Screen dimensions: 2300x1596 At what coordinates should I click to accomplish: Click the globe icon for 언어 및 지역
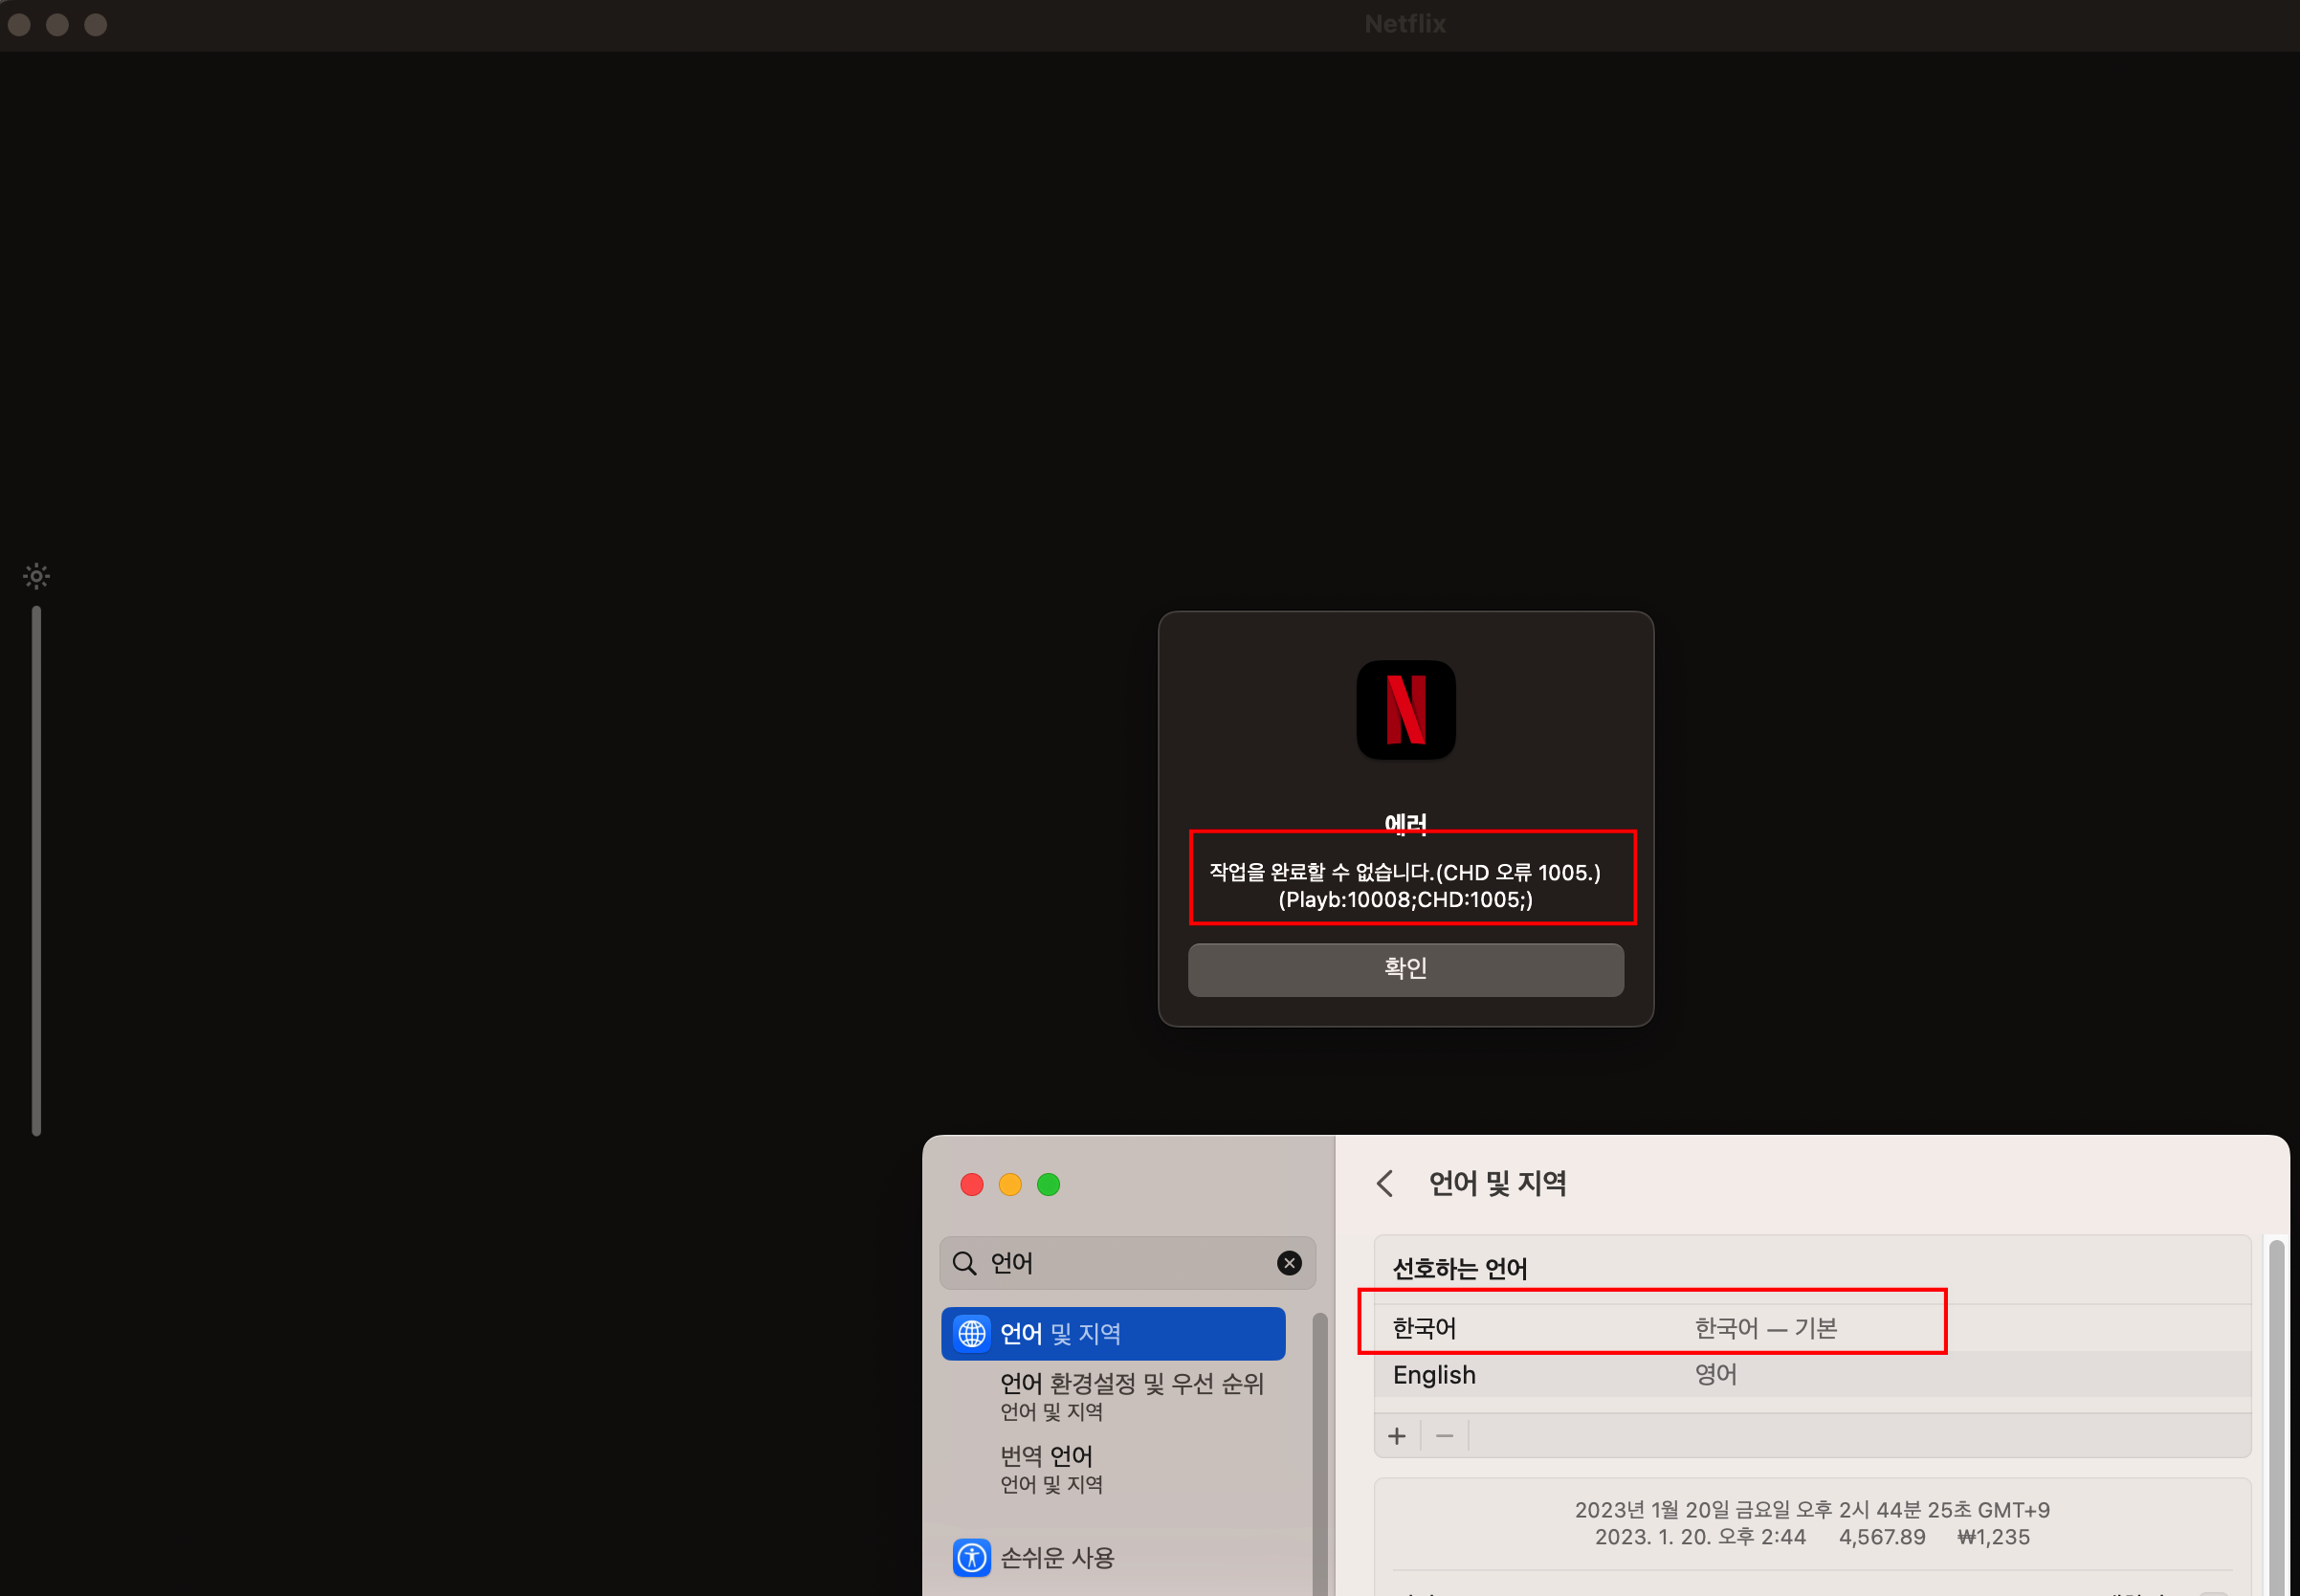[971, 1333]
